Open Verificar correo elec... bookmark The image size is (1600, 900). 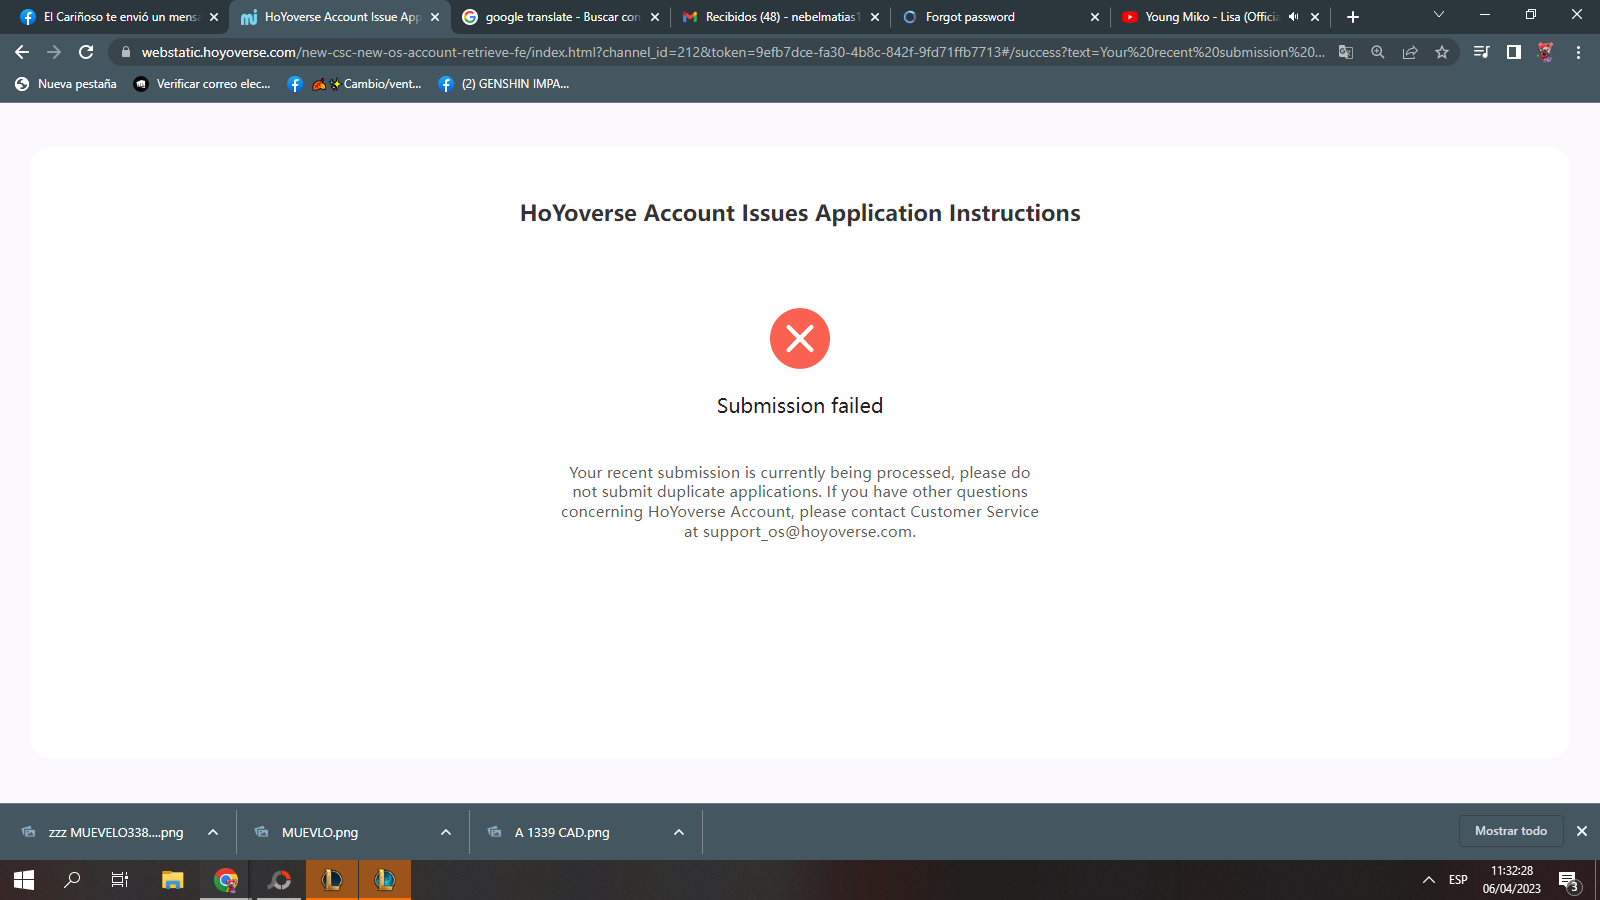pyautogui.click(x=202, y=84)
